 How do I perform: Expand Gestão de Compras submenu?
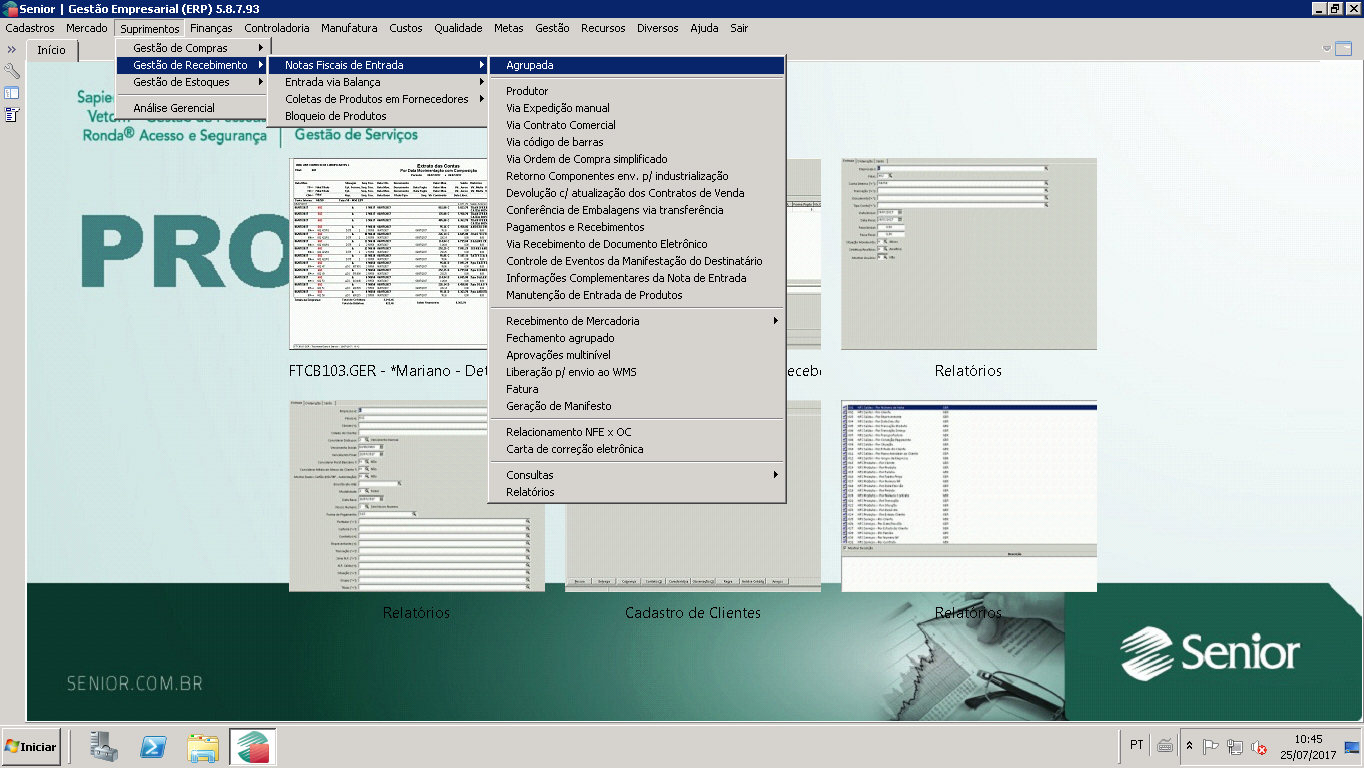[193, 48]
